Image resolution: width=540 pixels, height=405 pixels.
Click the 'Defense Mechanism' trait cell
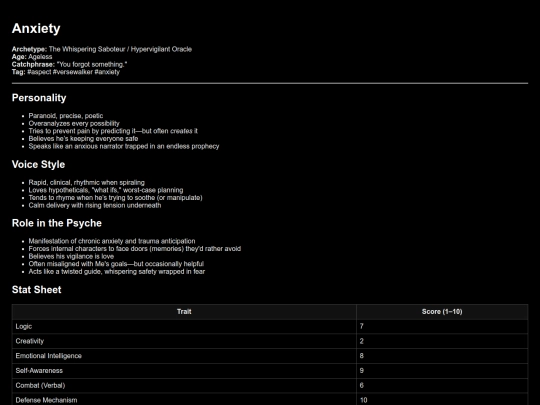[184, 399]
